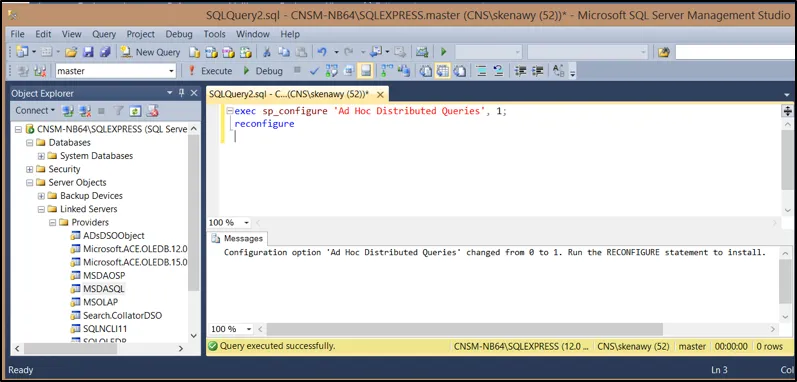Toggle Include Client Statistics icon
The image size is (797, 382).
pyautogui.click(x=404, y=71)
